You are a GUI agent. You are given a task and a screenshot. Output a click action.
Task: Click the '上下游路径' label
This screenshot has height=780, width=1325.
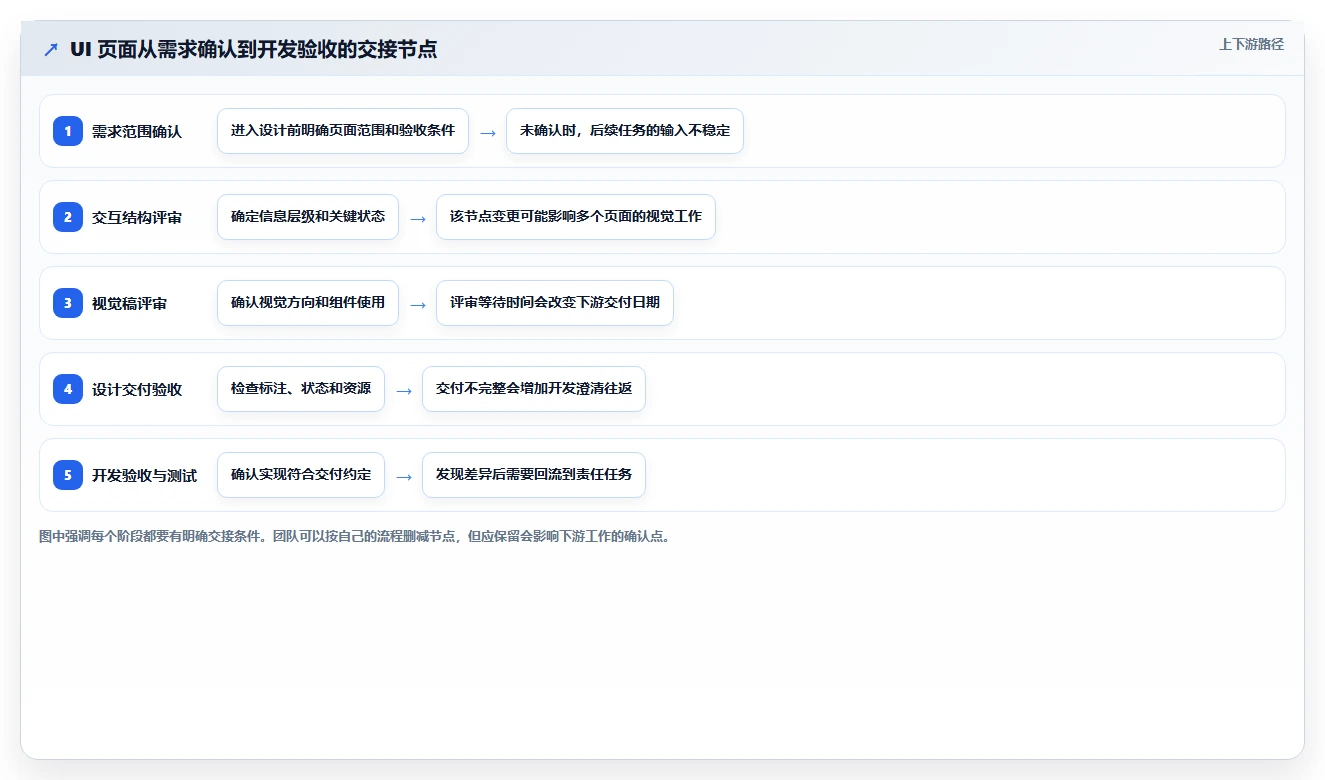(1251, 44)
